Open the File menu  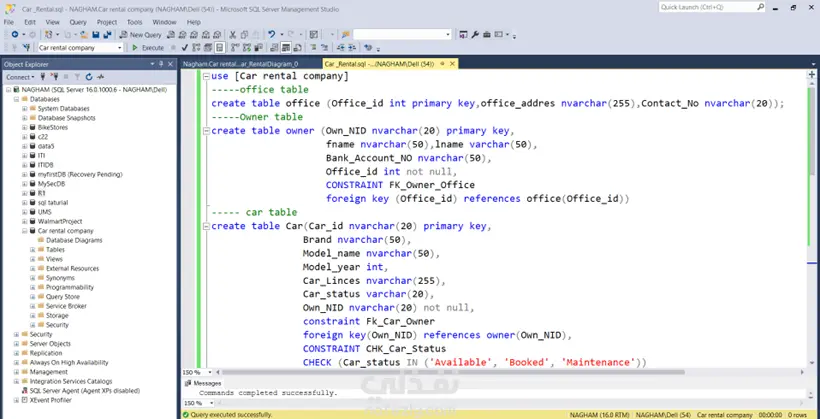coord(8,22)
